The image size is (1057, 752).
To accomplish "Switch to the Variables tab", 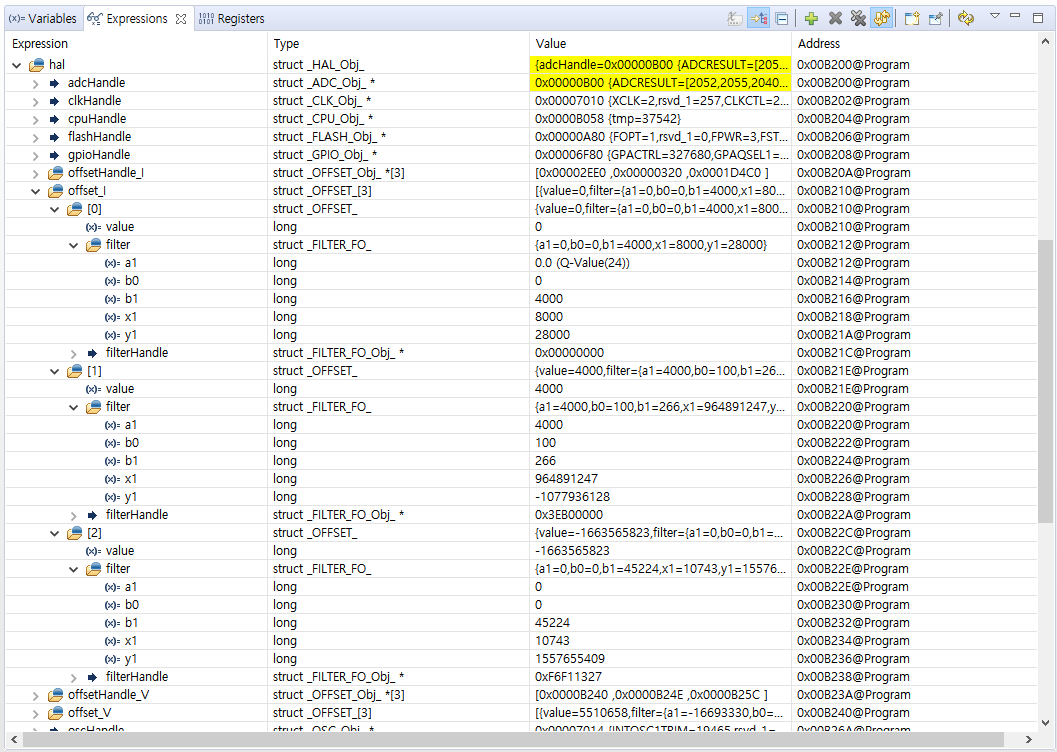I will tap(43, 18).
